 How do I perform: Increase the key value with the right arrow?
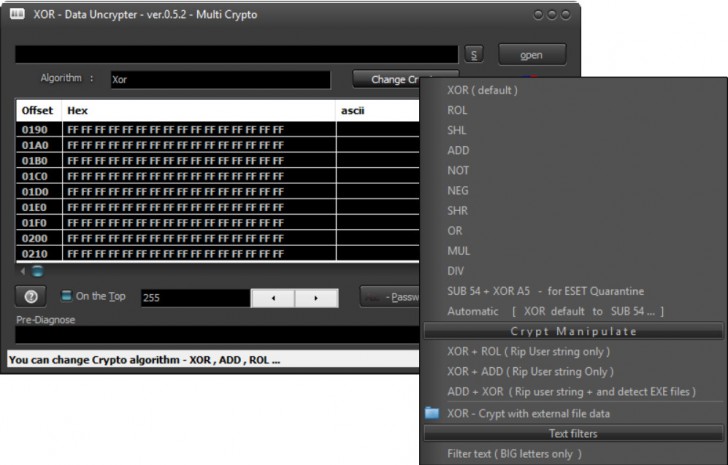coord(316,298)
